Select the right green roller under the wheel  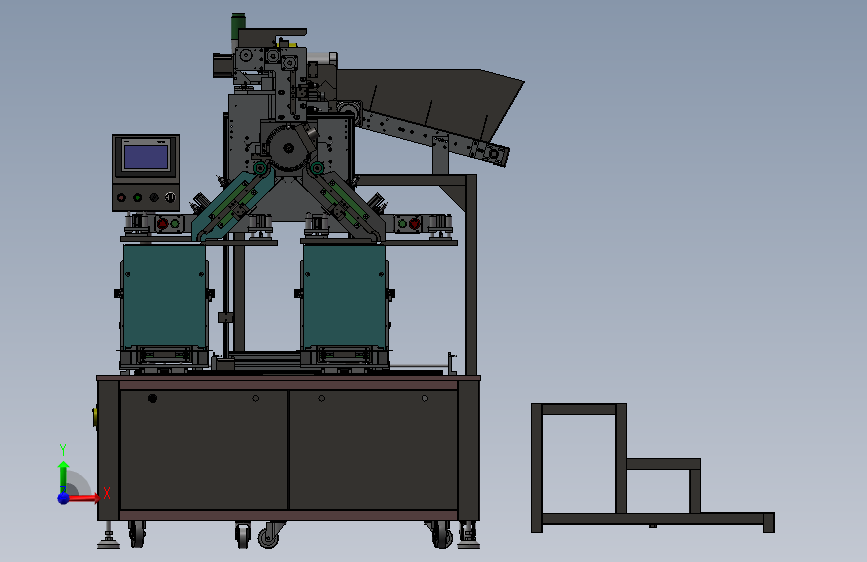tap(317, 167)
